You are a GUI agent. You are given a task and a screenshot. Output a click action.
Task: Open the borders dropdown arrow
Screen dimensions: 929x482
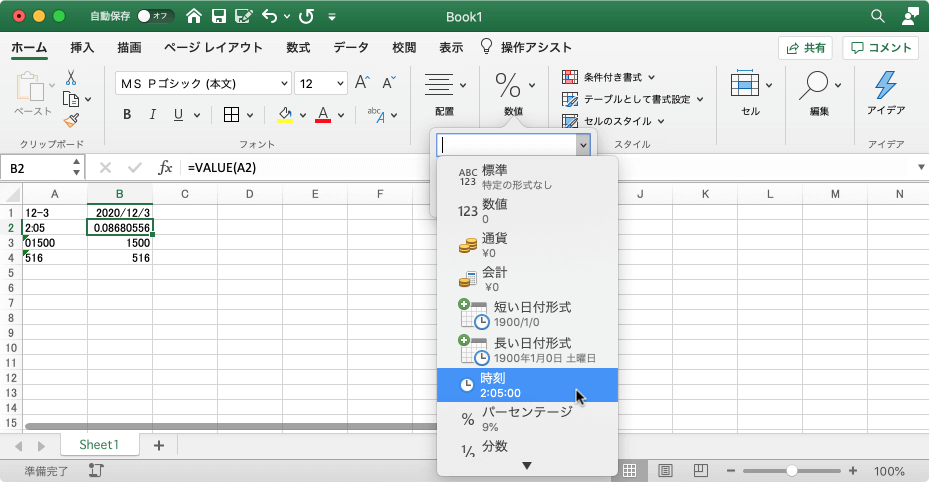coord(249,115)
